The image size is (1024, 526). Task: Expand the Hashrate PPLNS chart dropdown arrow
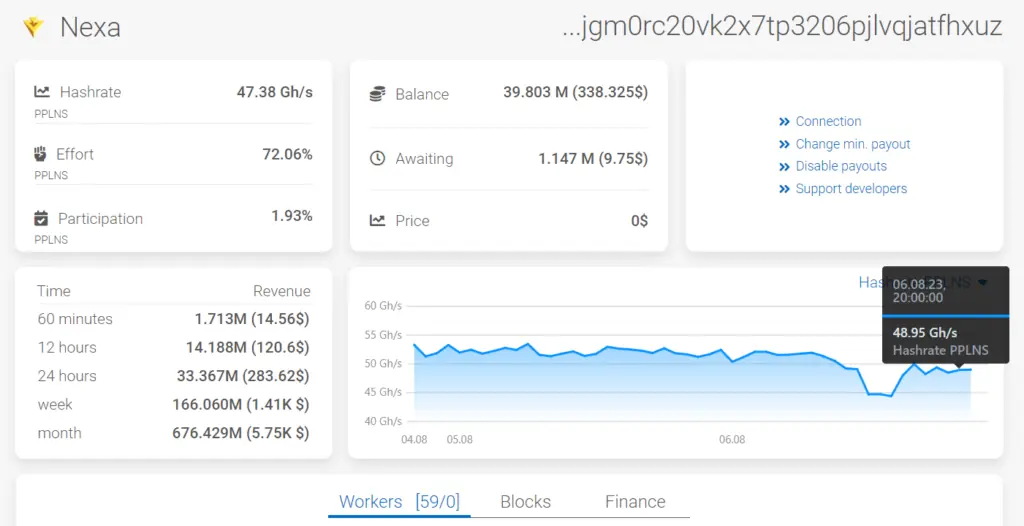click(x=983, y=282)
